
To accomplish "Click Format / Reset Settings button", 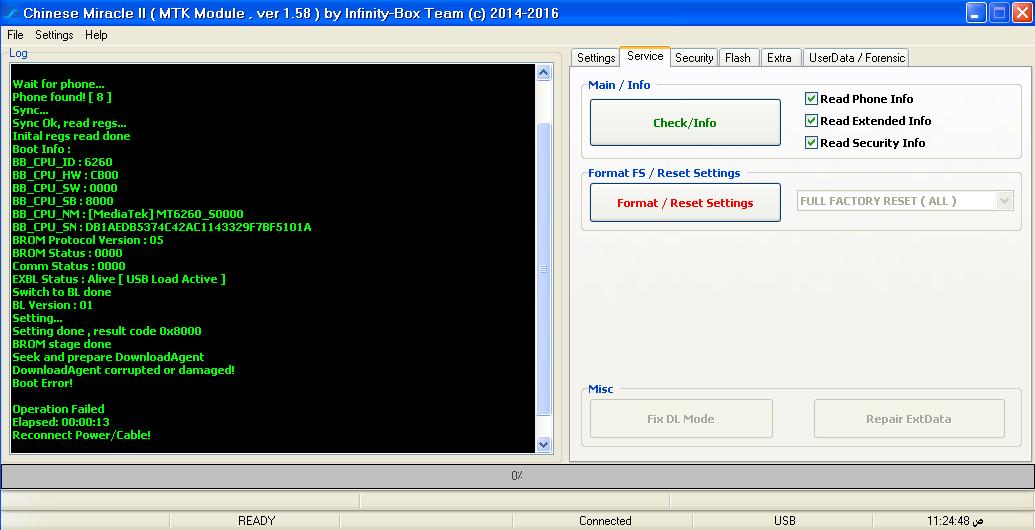I will pyautogui.click(x=684, y=203).
